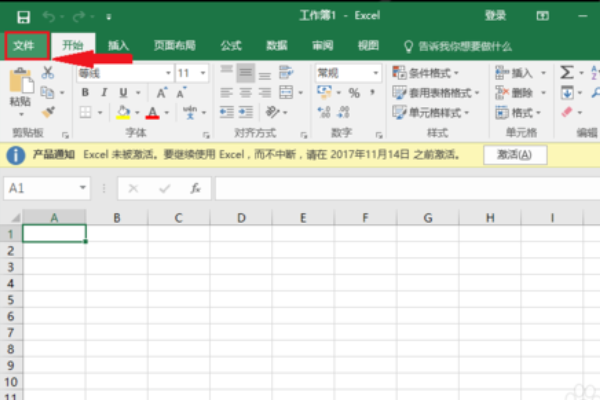Open the Font Color dropdown arrow
This screenshot has width=600, height=400.
coord(167,113)
